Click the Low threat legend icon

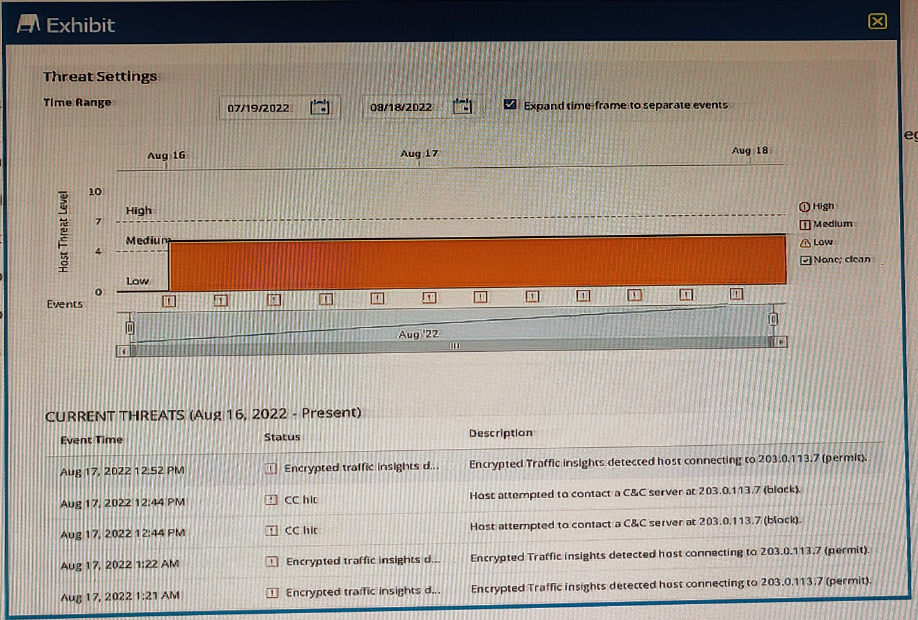click(804, 242)
